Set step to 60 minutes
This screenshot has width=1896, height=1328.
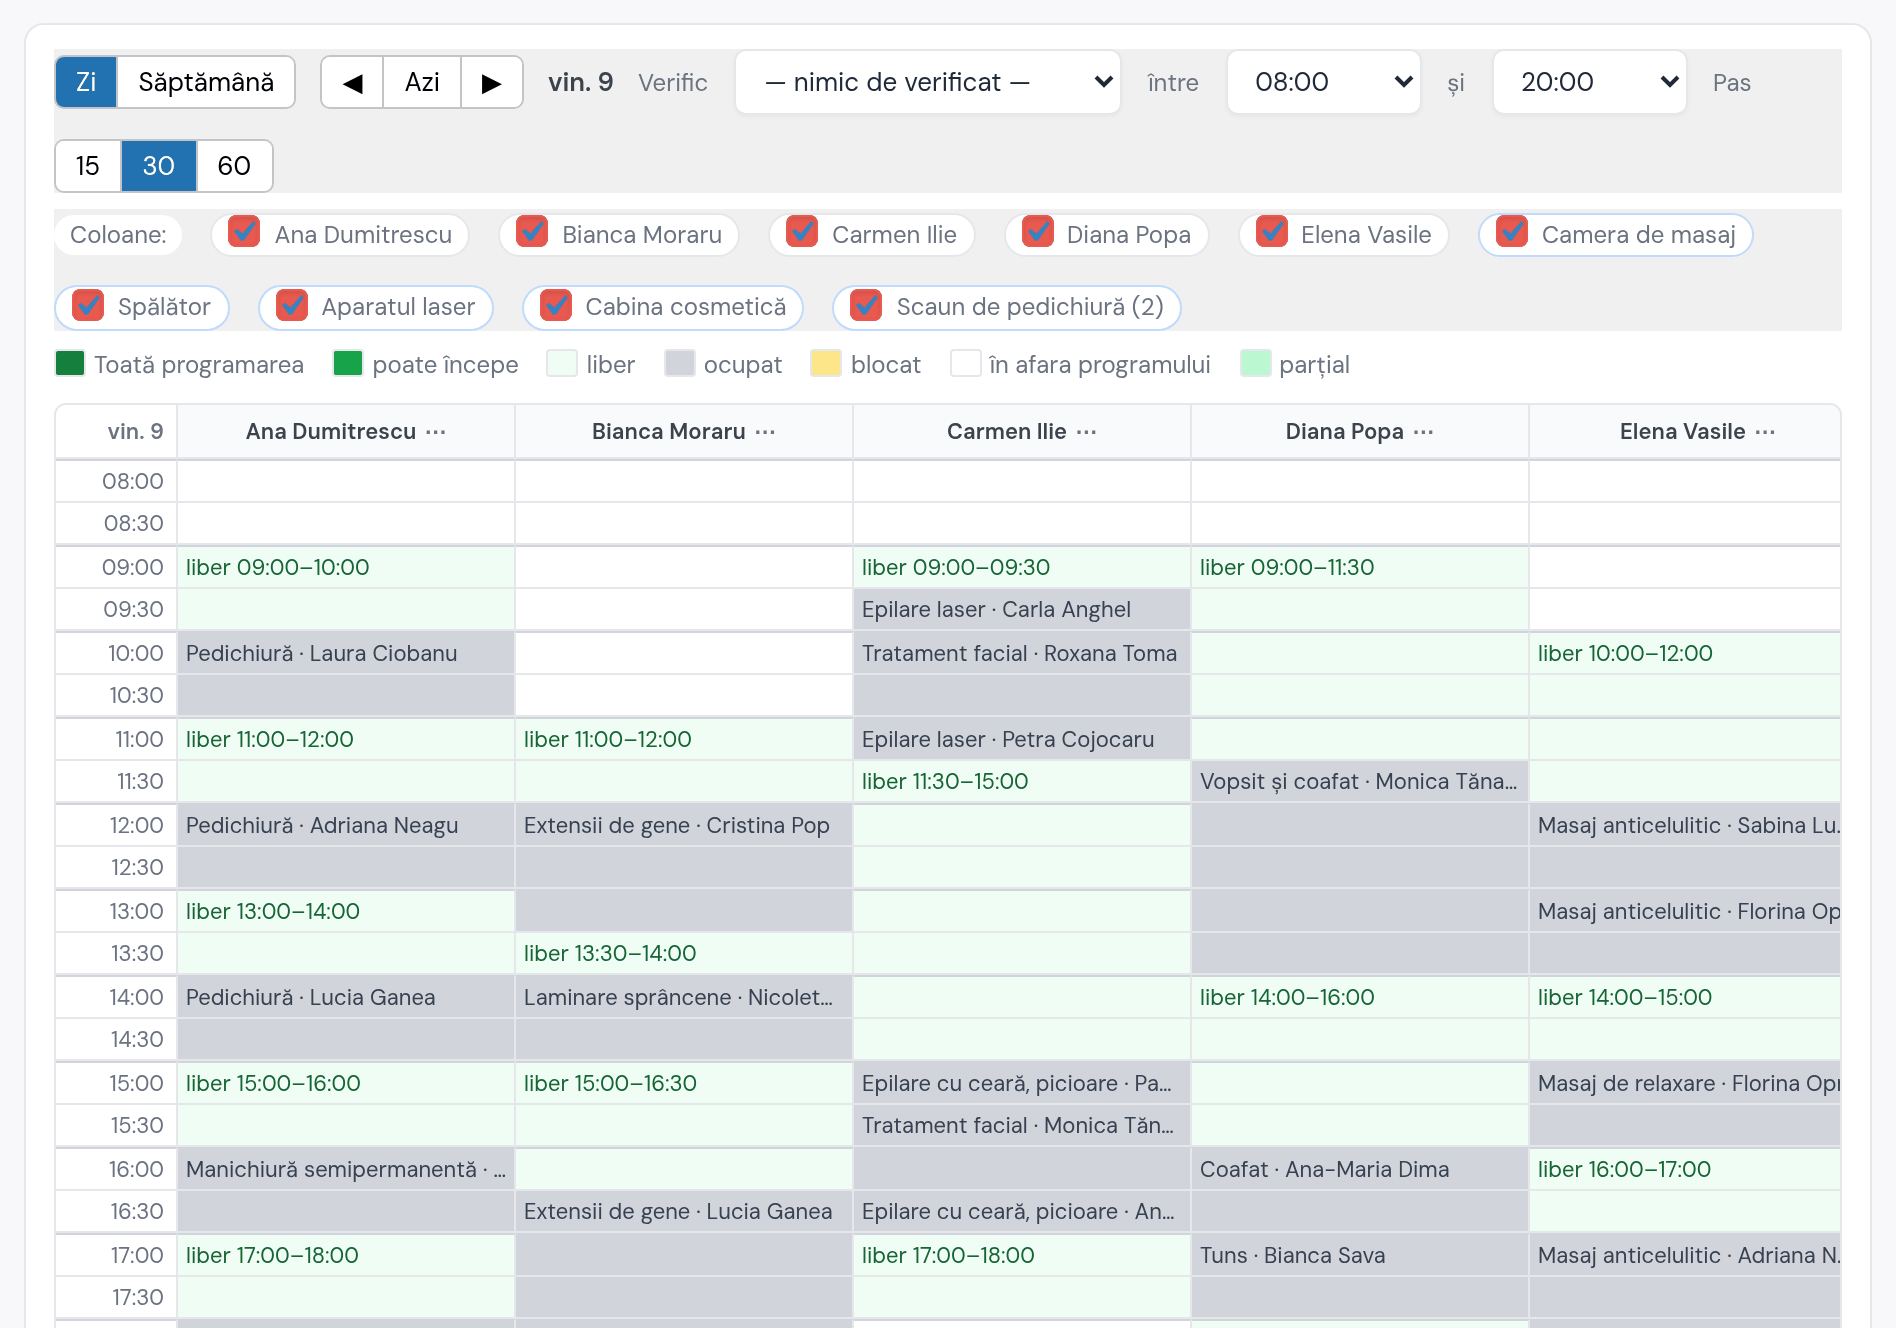pyautogui.click(x=234, y=166)
